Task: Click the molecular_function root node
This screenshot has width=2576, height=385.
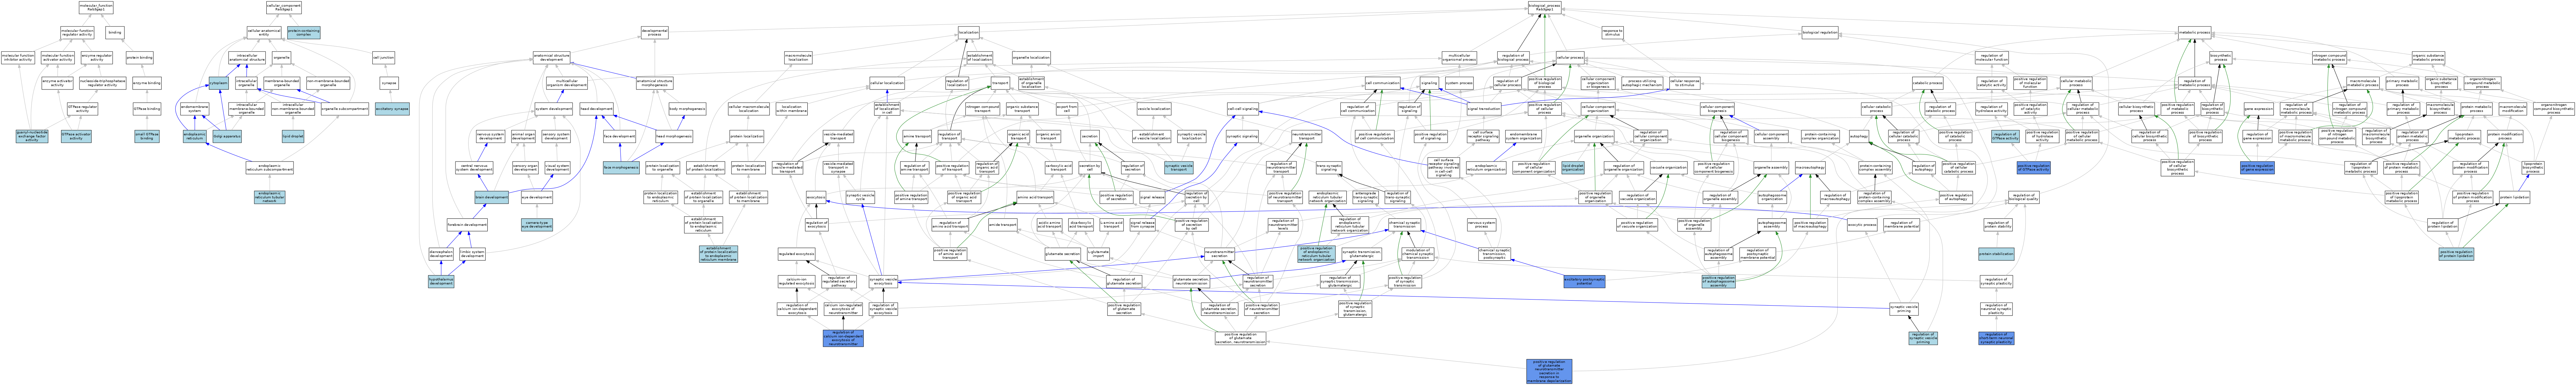Action: pyautogui.click(x=96, y=8)
